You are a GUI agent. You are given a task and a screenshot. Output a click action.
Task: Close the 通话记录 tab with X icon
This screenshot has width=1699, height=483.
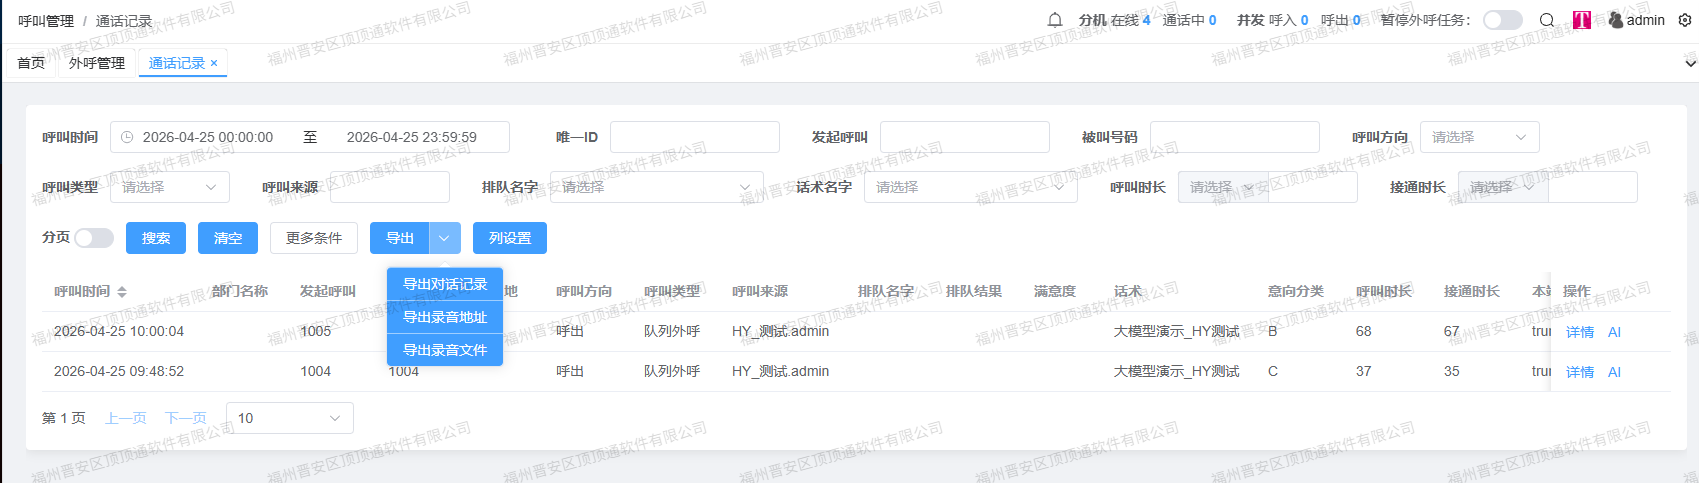point(214,63)
